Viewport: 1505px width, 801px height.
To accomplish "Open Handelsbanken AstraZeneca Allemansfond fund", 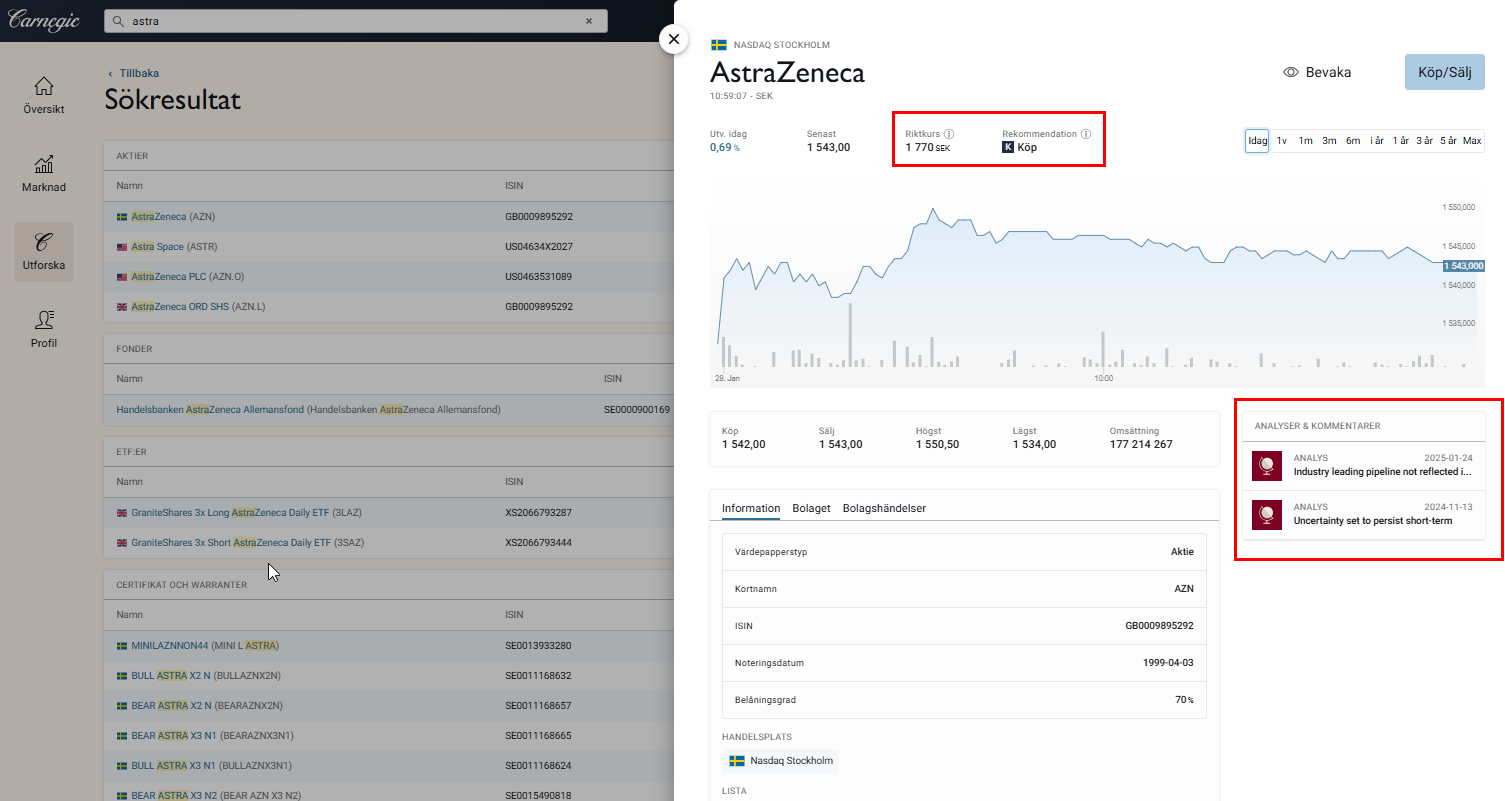I will [x=308, y=410].
